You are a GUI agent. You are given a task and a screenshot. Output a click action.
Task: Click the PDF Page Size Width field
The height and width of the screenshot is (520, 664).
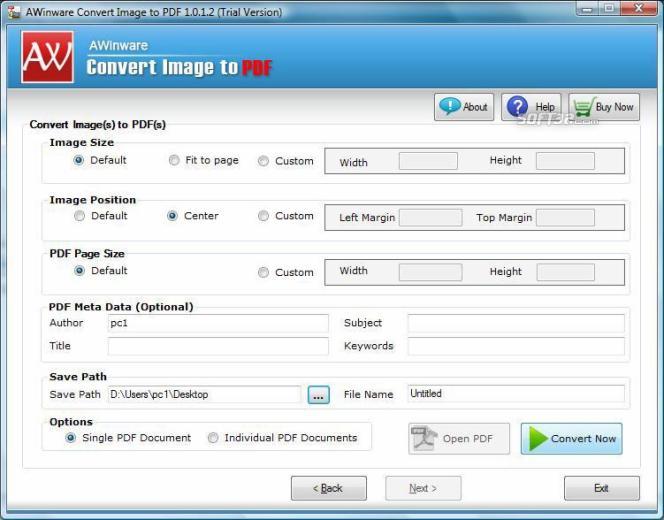pyautogui.click(x=430, y=272)
